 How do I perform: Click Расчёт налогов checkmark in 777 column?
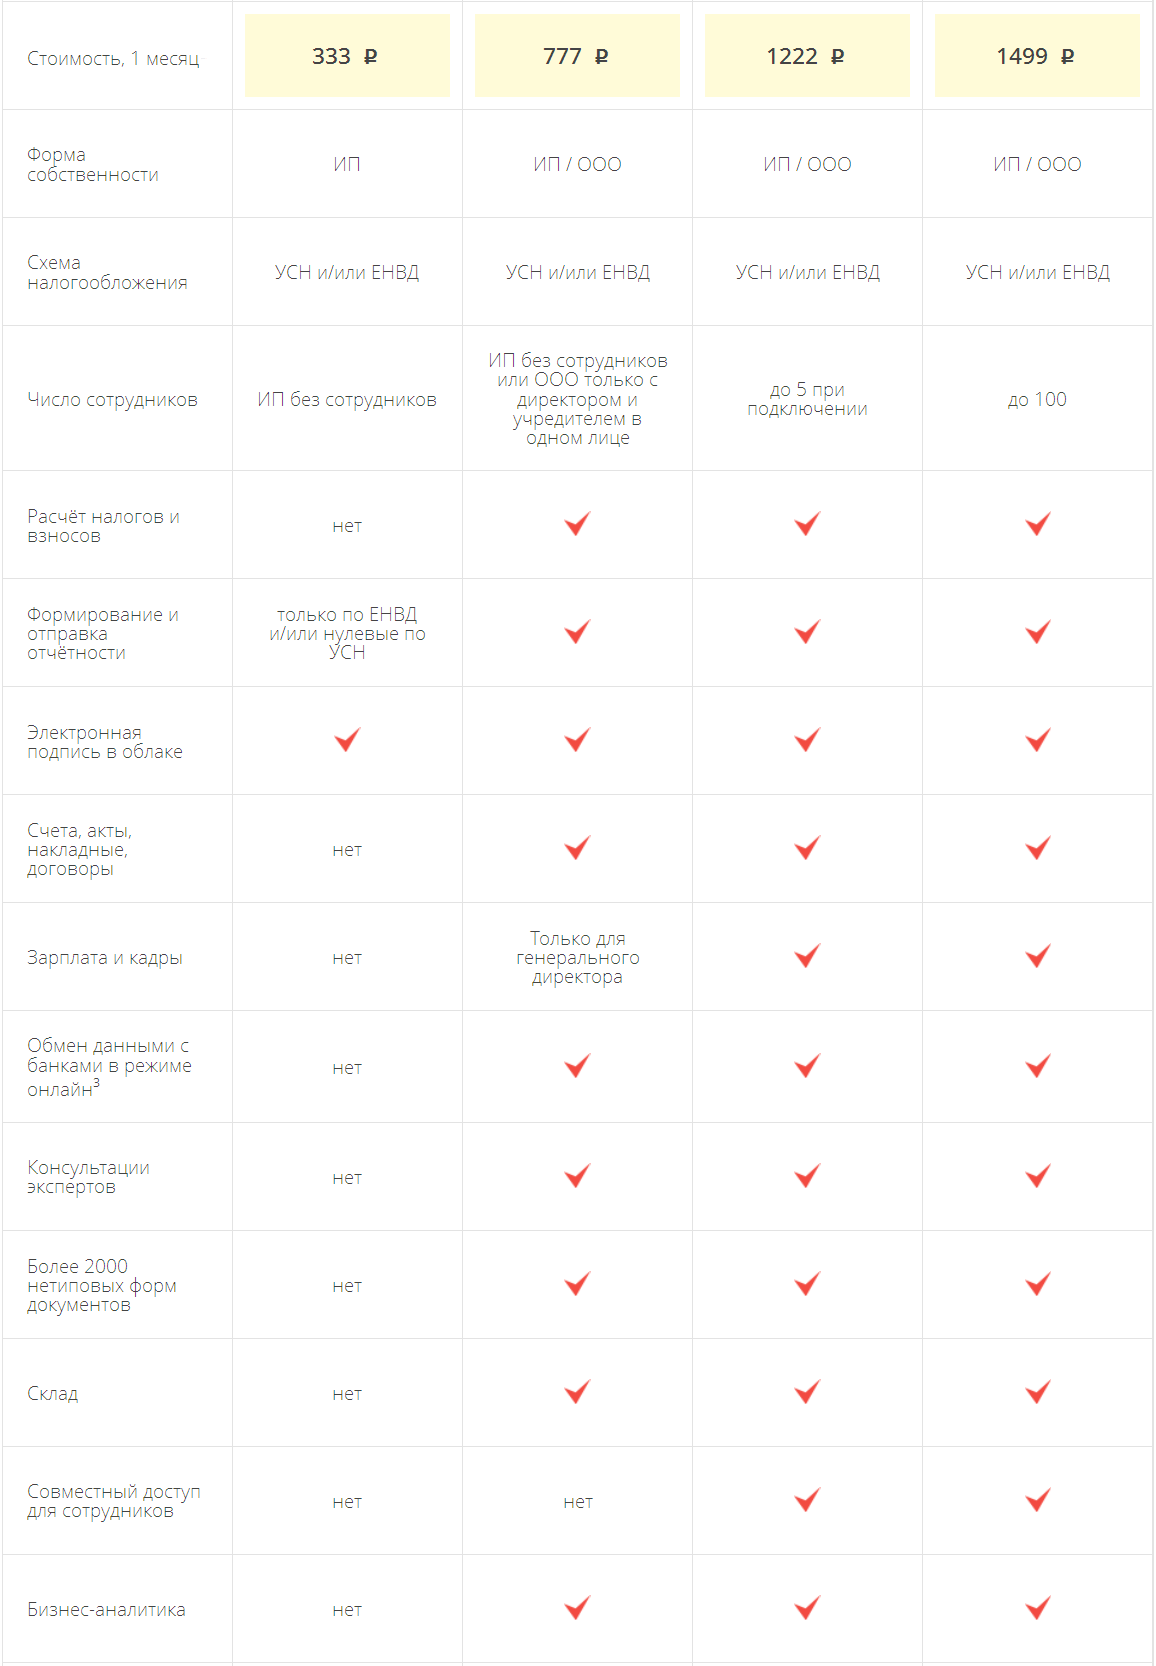click(x=577, y=524)
